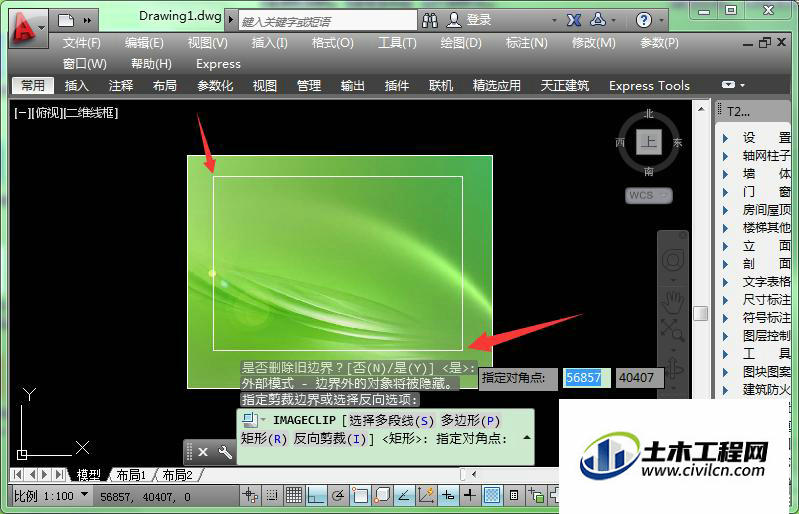Toggle Infer Constraints in the status bar
Image resolution: width=799 pixels, height=514 pixels.
pos(250,495)
